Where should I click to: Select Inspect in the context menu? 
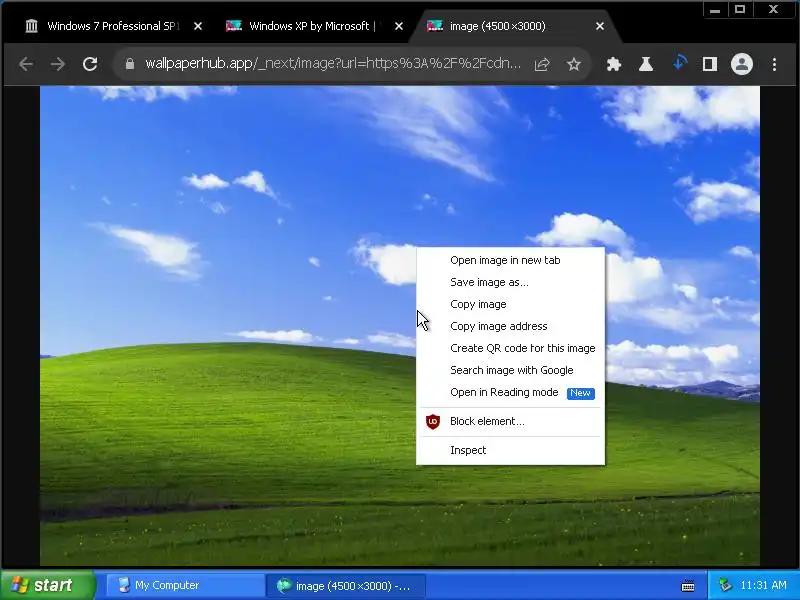pyautogui.click(x=511, y=450)
